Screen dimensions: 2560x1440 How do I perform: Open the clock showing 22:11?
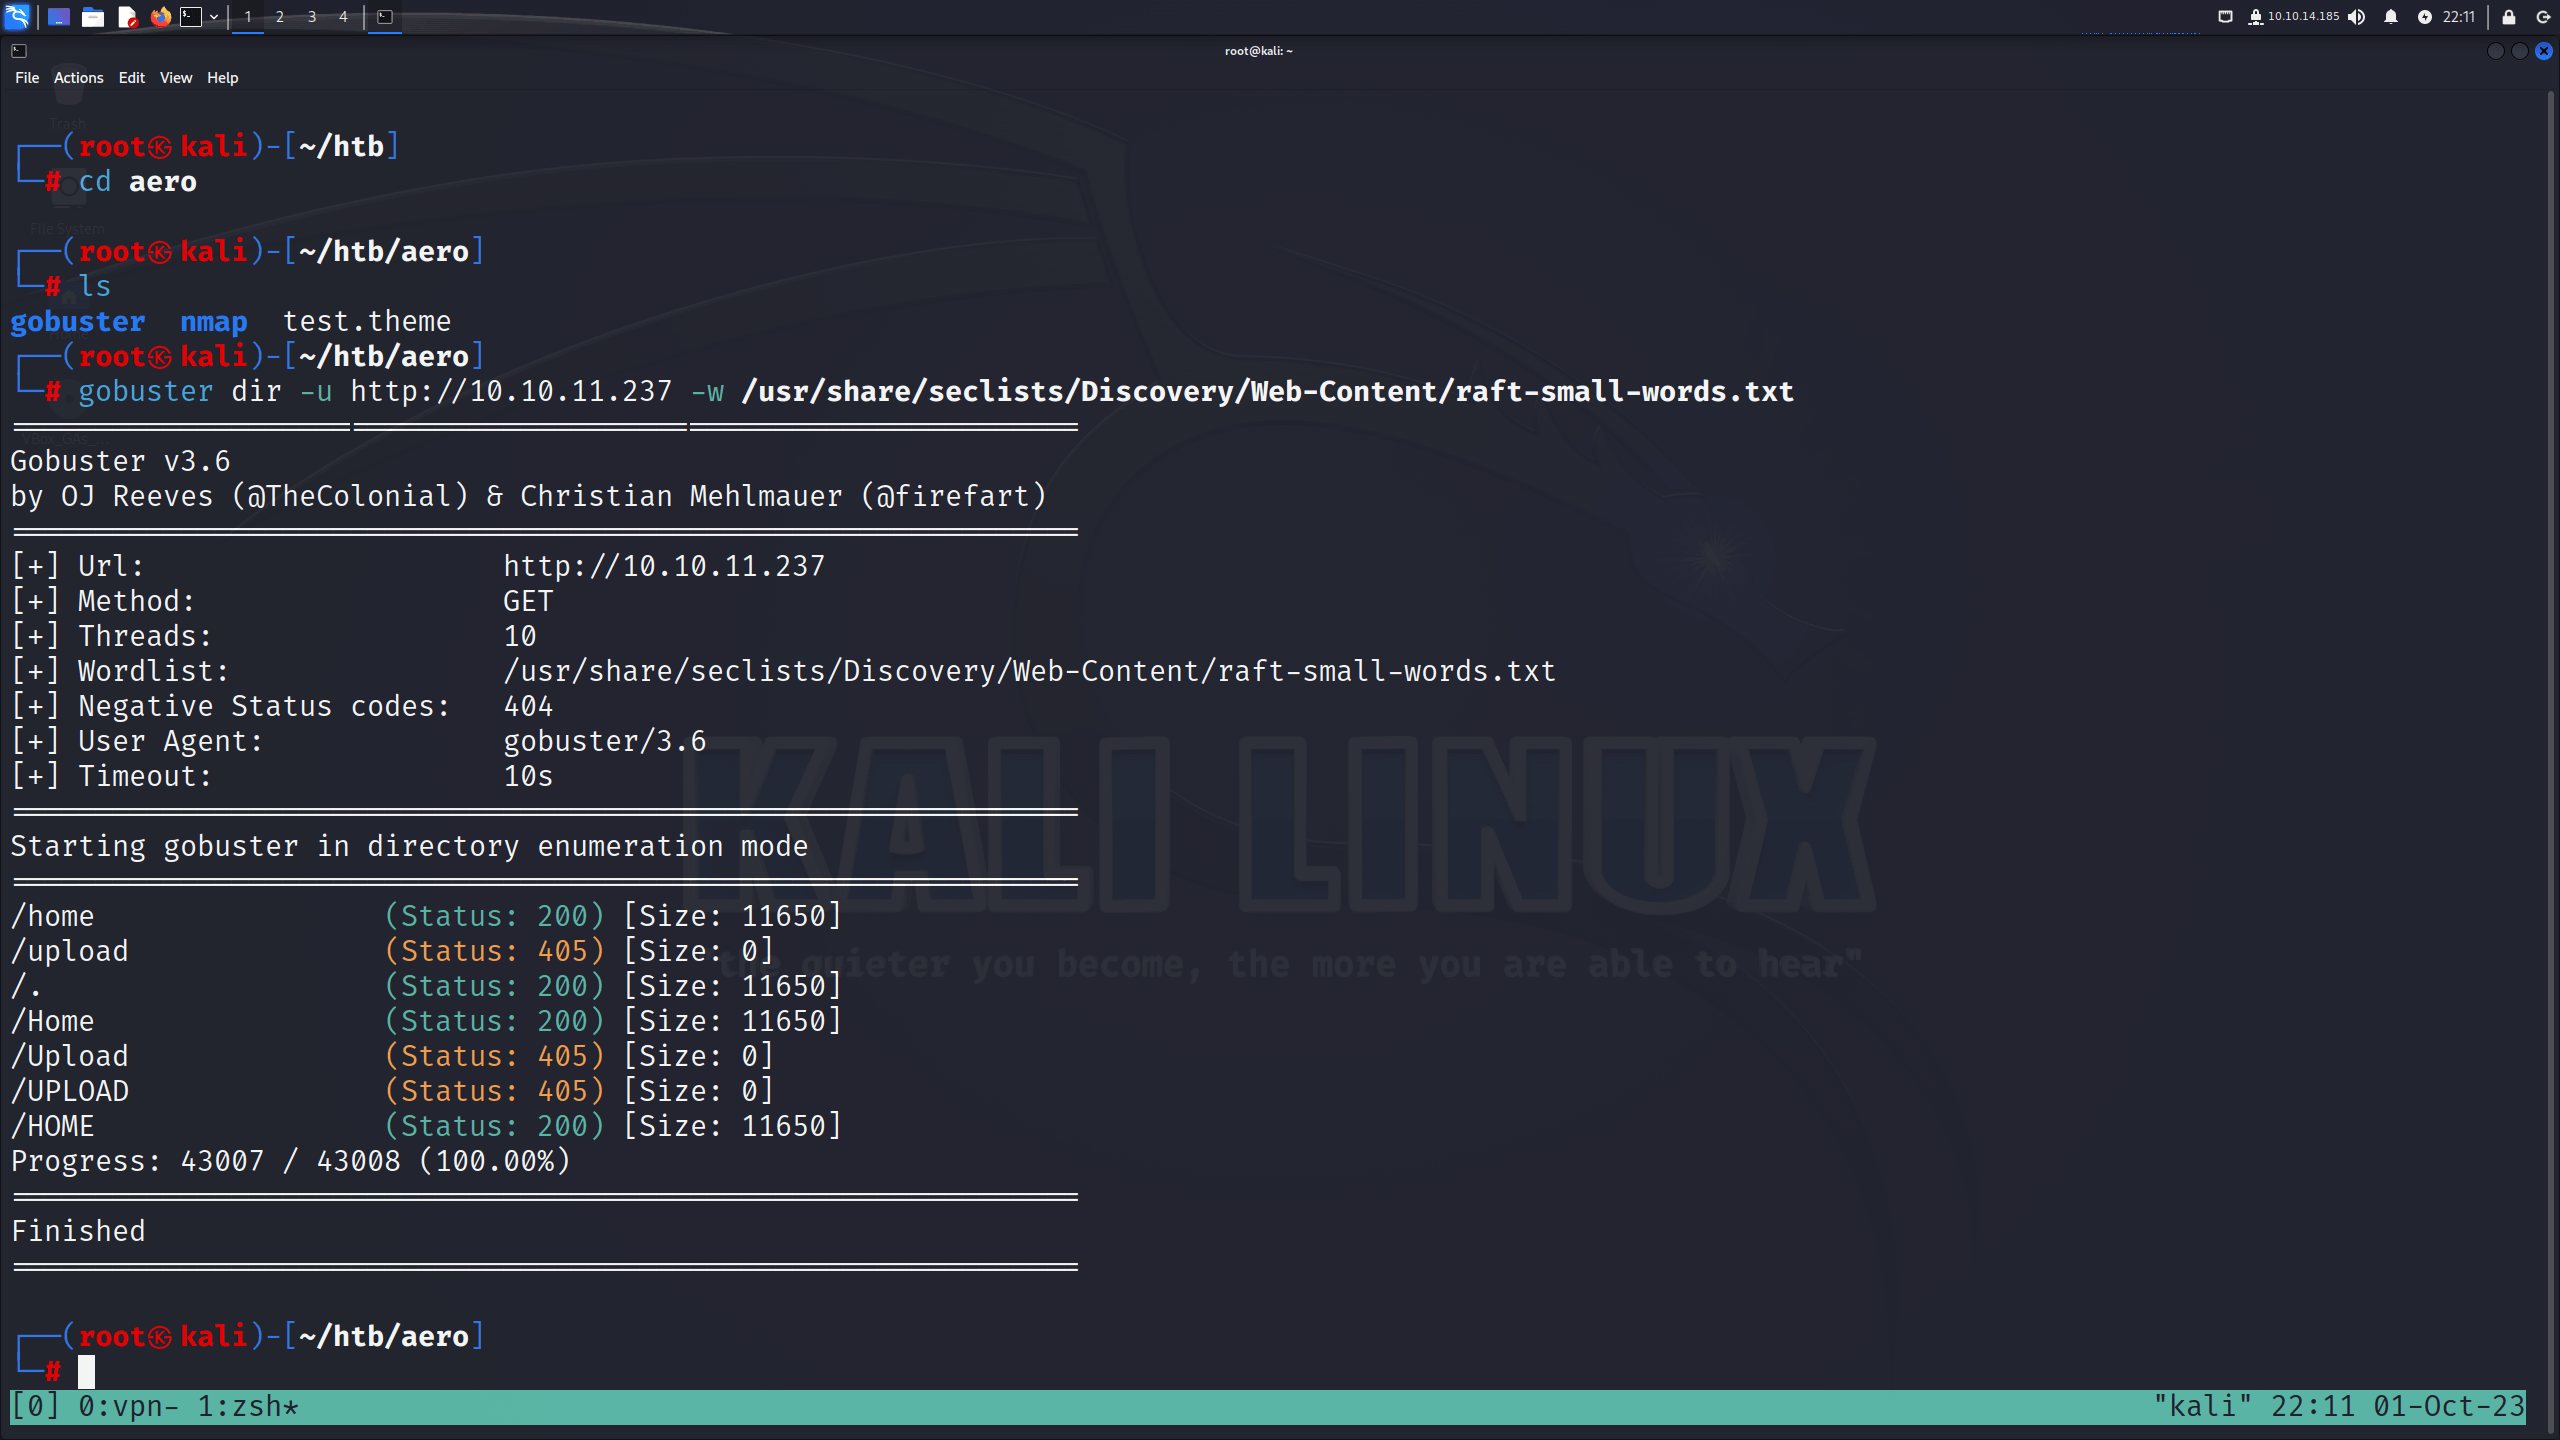[x=2459, y=16]
